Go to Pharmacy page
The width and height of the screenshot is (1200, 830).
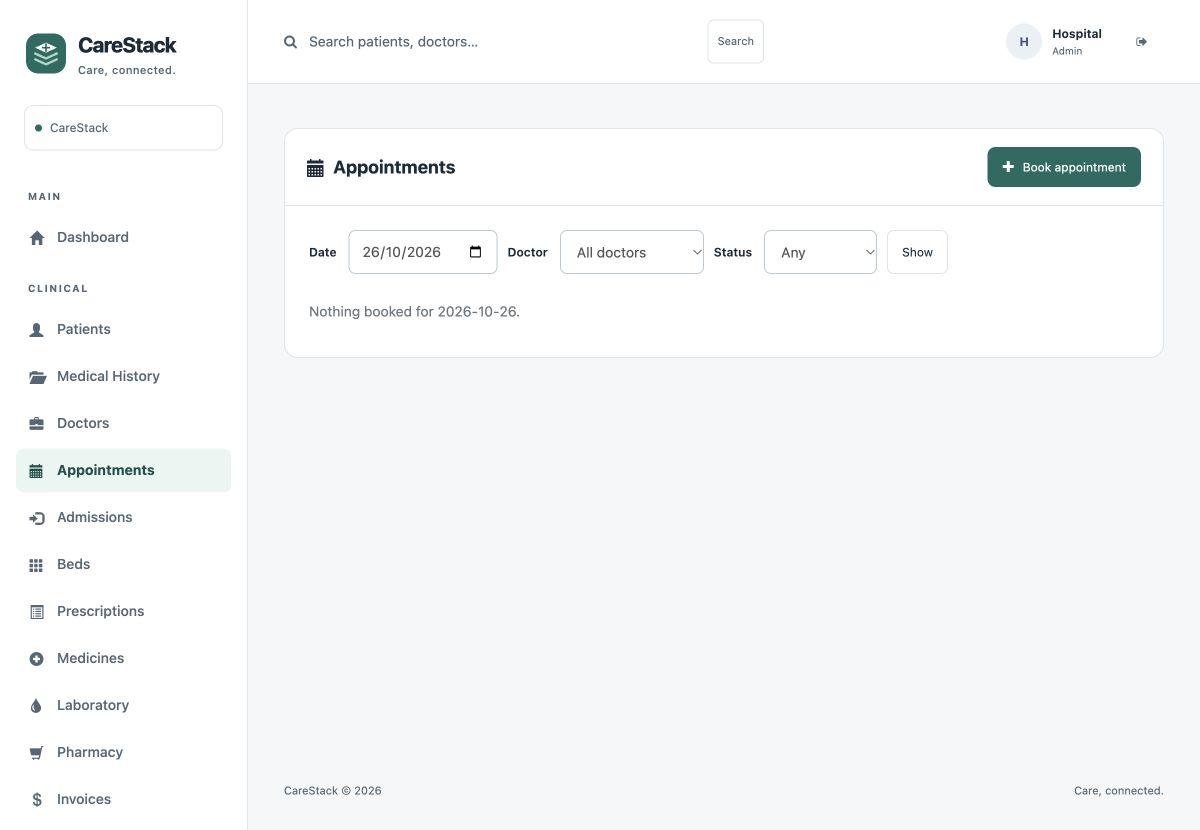pyautogui.click(x=123, y=753)
